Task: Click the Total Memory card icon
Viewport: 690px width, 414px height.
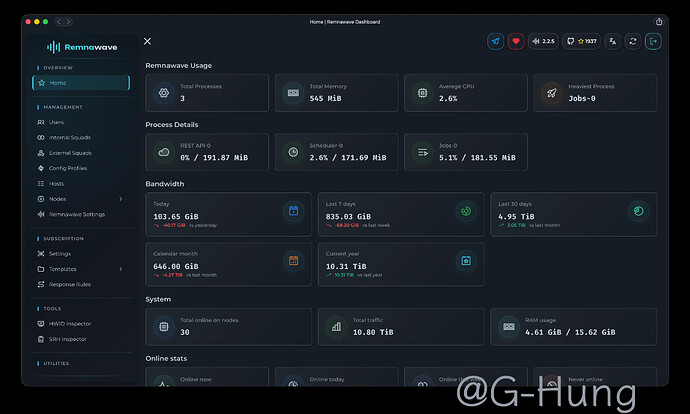Action: (293, 93)
